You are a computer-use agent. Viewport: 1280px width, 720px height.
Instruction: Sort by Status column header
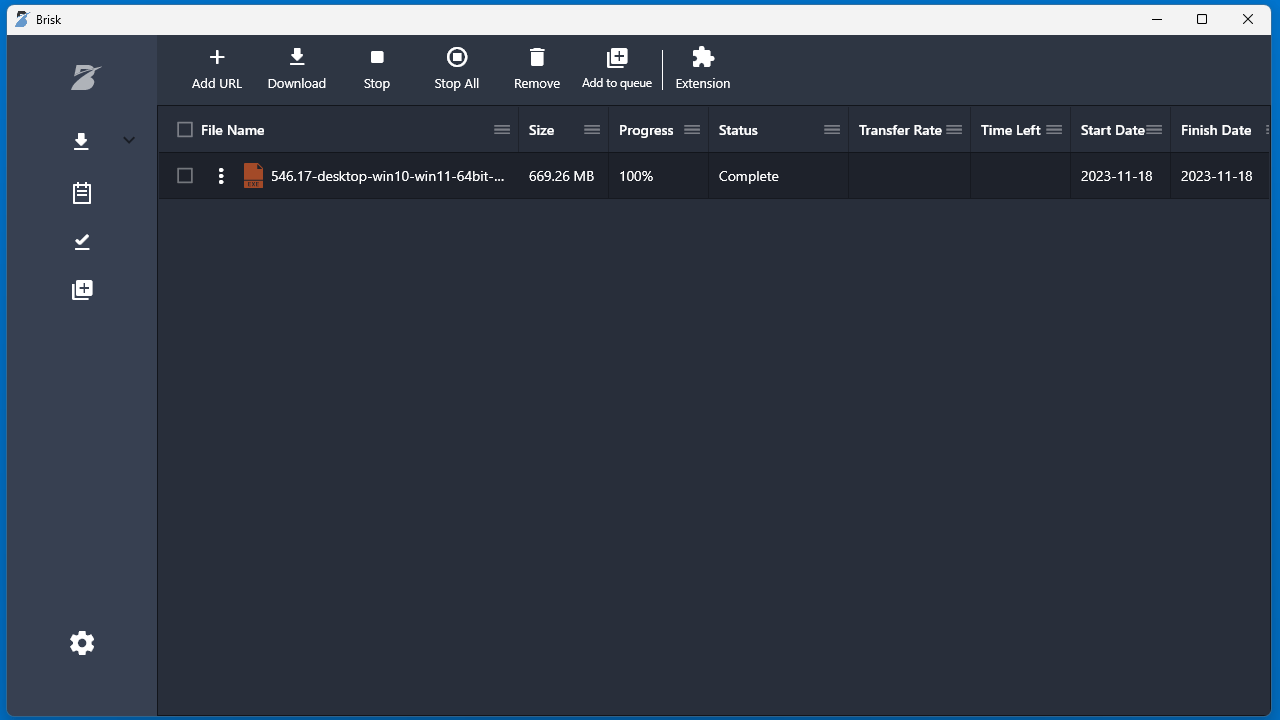coord(738,130)
